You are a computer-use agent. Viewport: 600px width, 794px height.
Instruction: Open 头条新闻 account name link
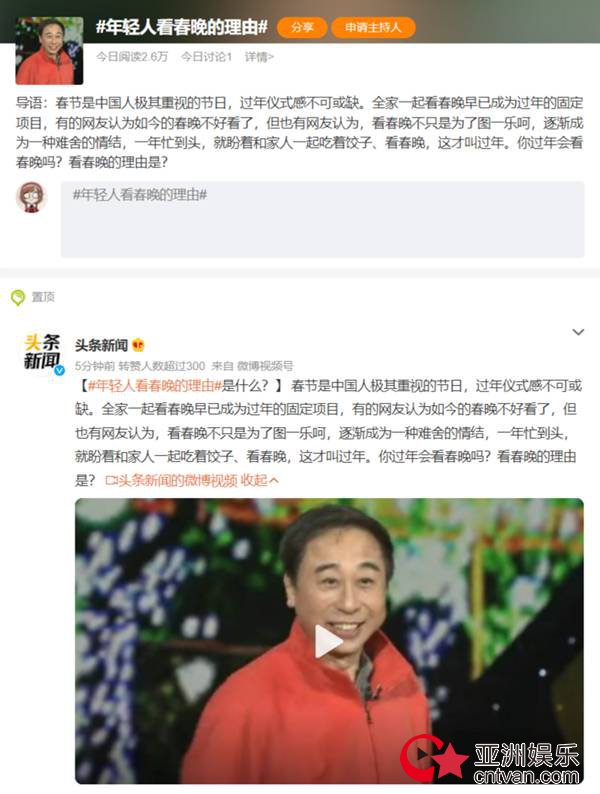click(101, 345)
